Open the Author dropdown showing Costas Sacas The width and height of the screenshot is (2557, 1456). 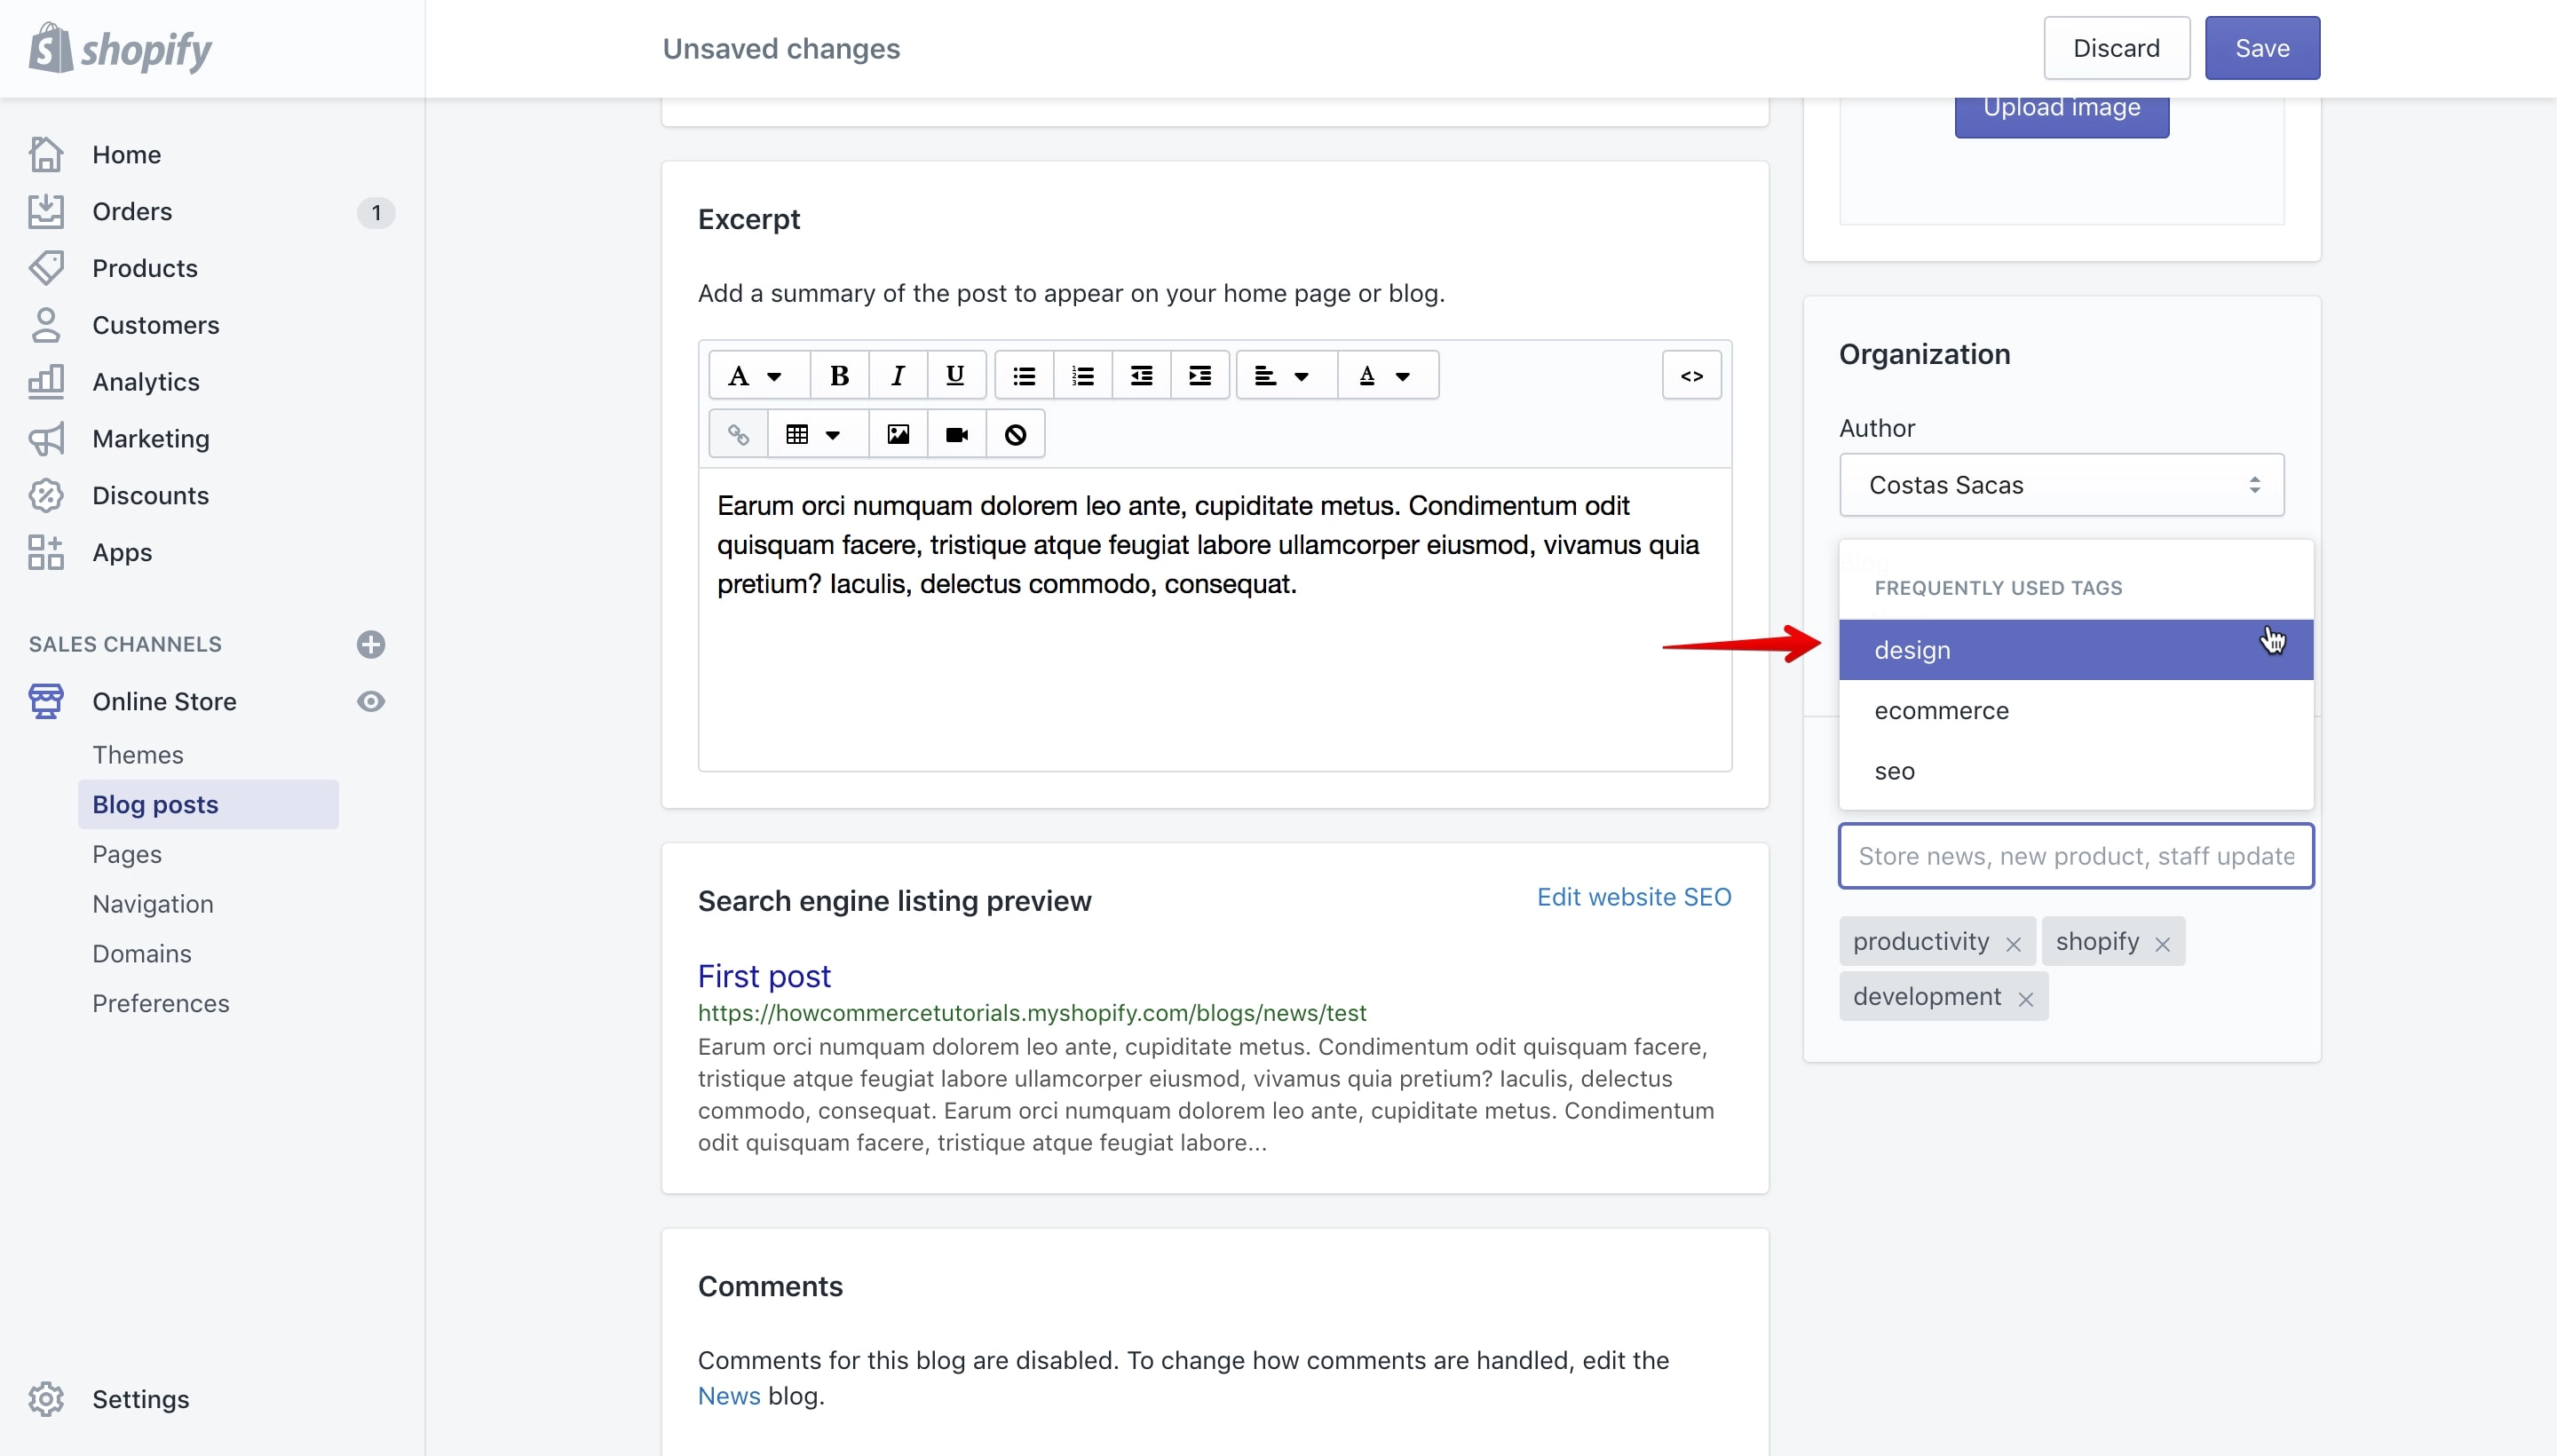coord(2061,485)
